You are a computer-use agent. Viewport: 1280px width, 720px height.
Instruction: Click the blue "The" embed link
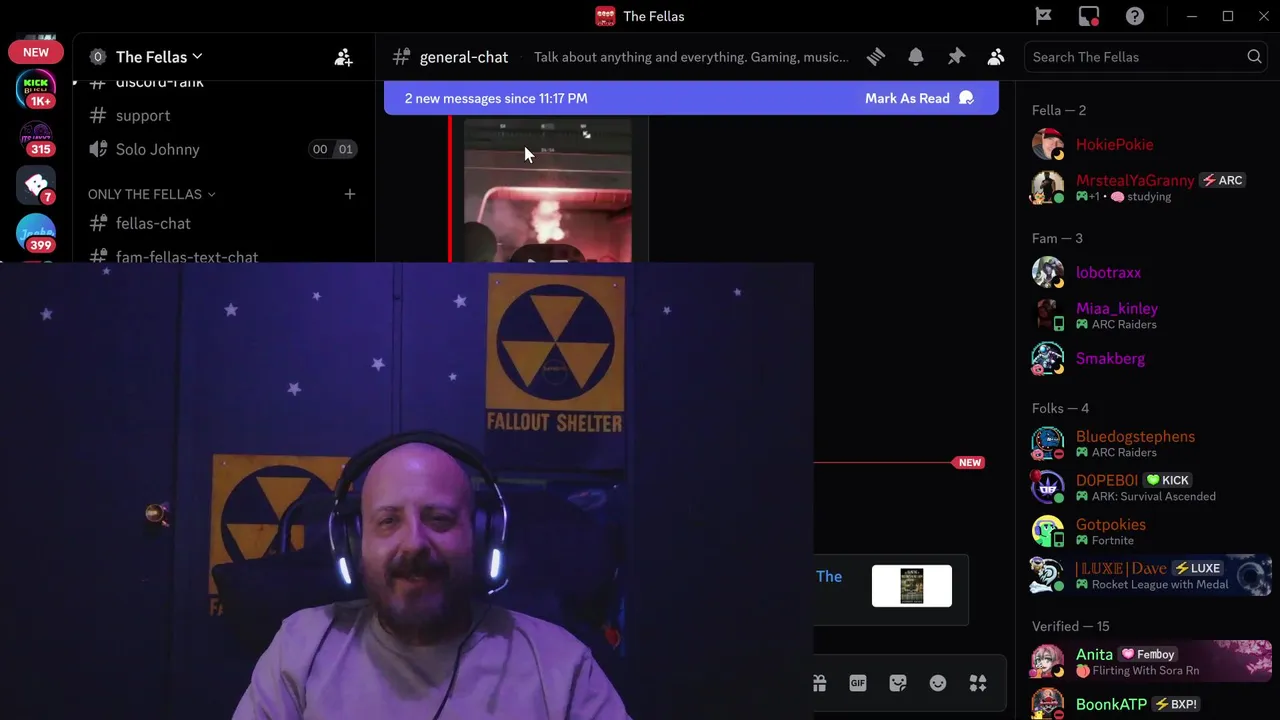click(x=829, y=576)
